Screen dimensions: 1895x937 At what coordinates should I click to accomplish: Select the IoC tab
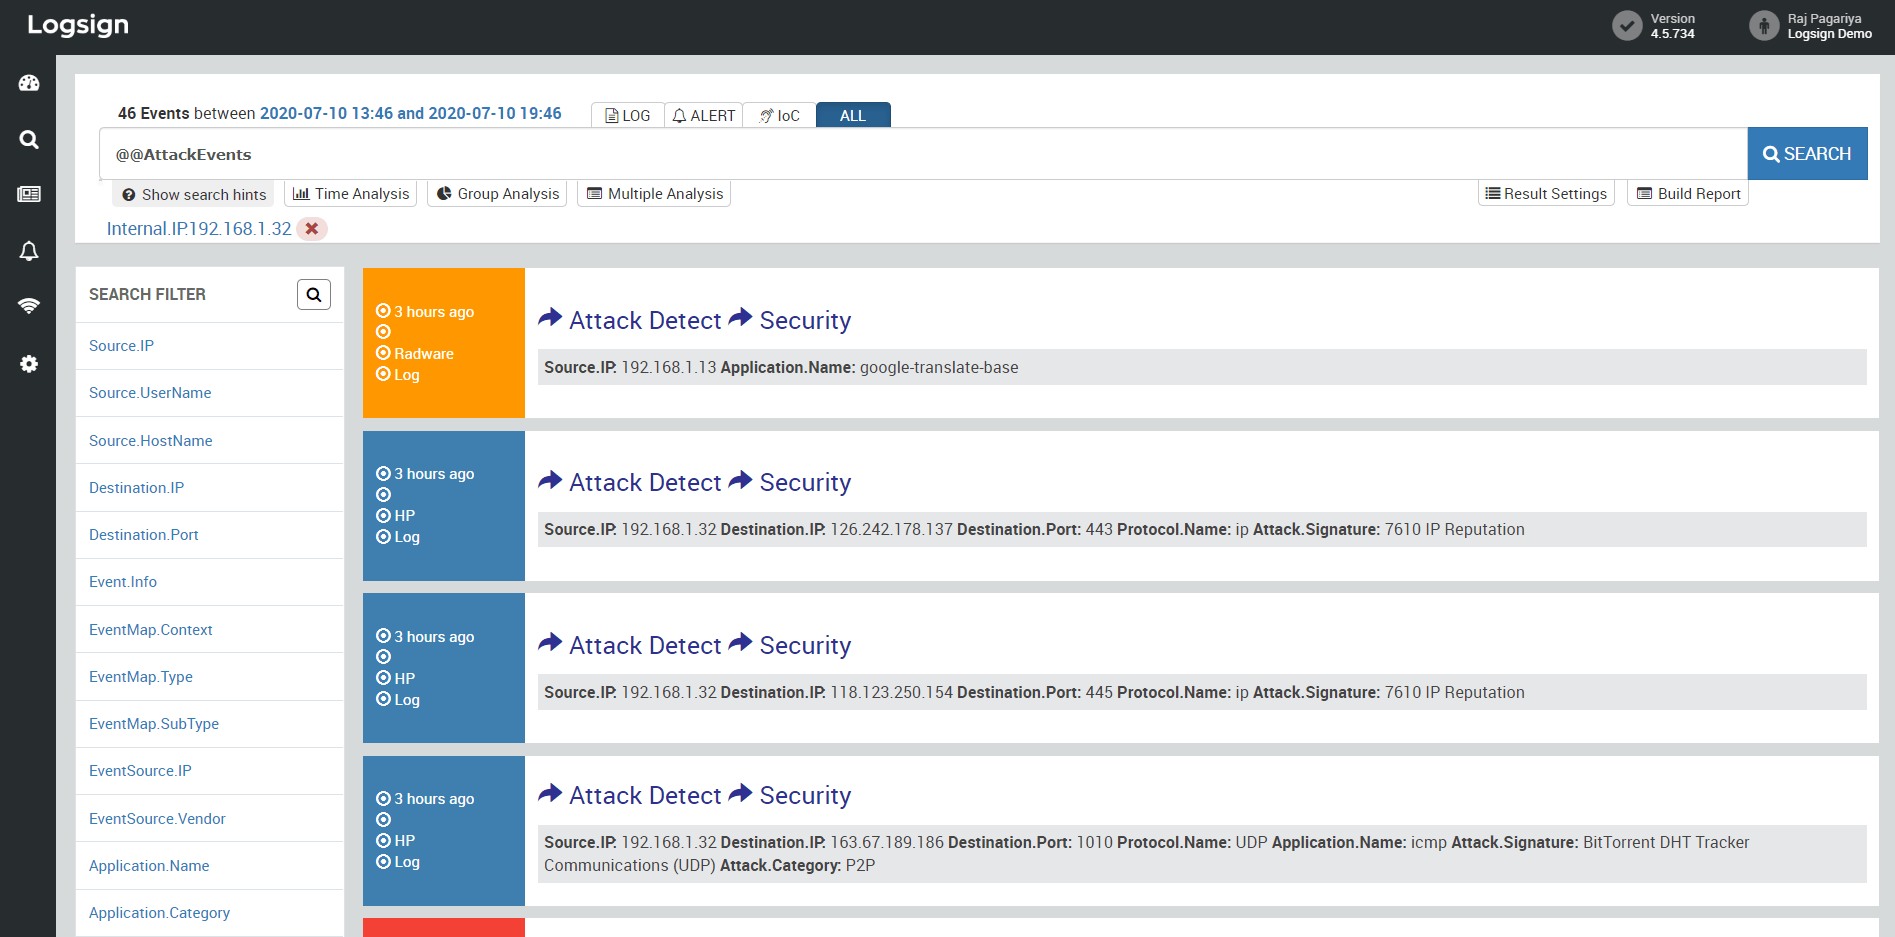coord(779,116)
